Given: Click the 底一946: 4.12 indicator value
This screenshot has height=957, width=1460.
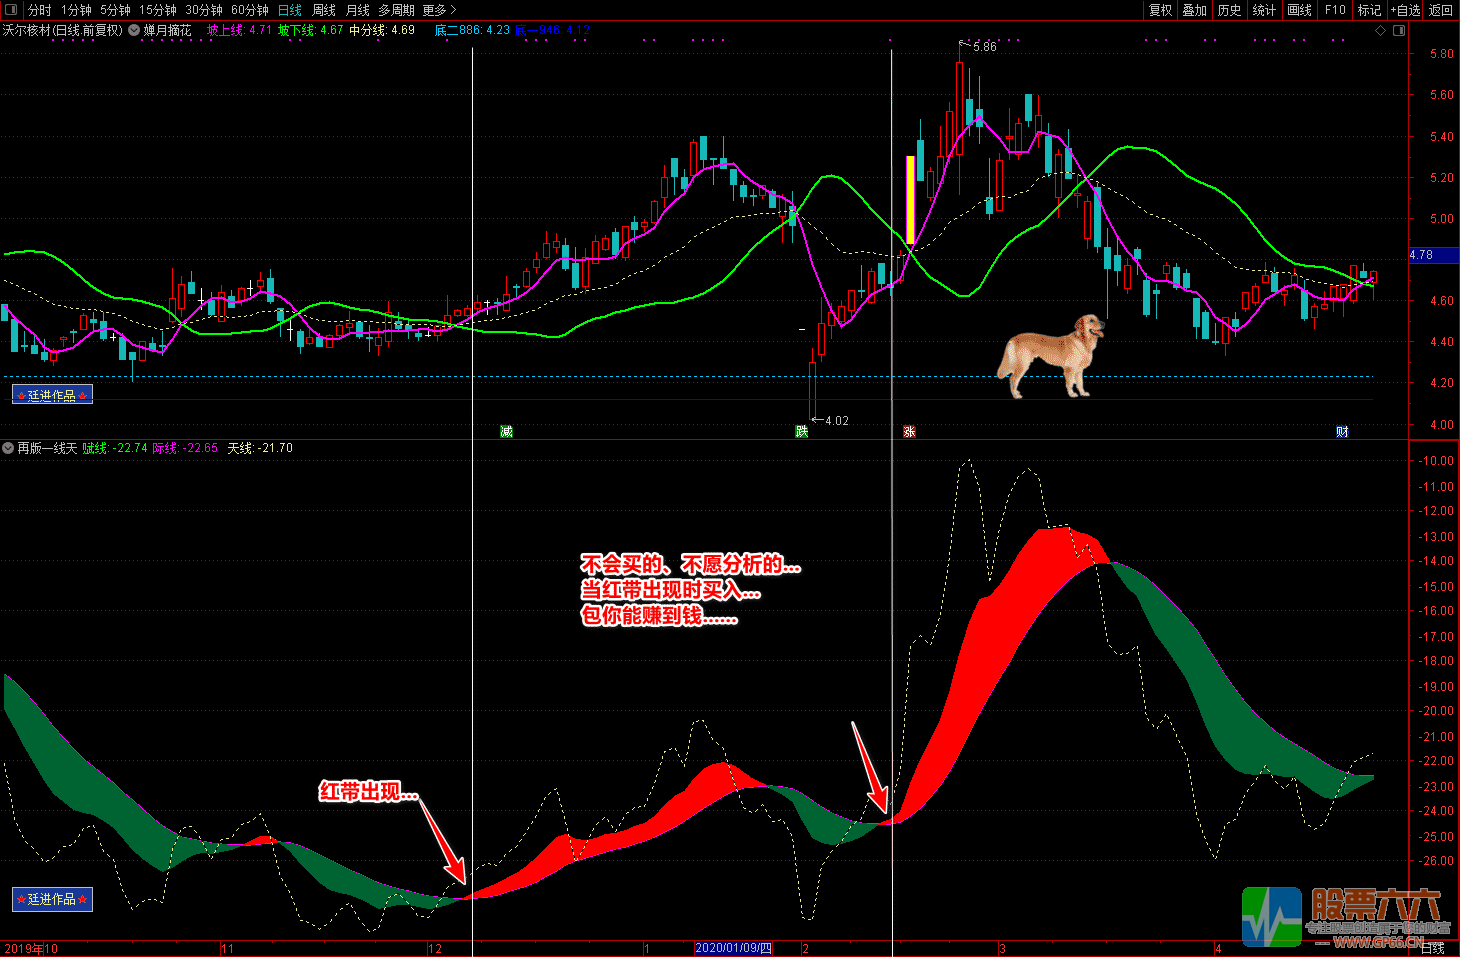Looking at the screenshot, I should [552, 30].
